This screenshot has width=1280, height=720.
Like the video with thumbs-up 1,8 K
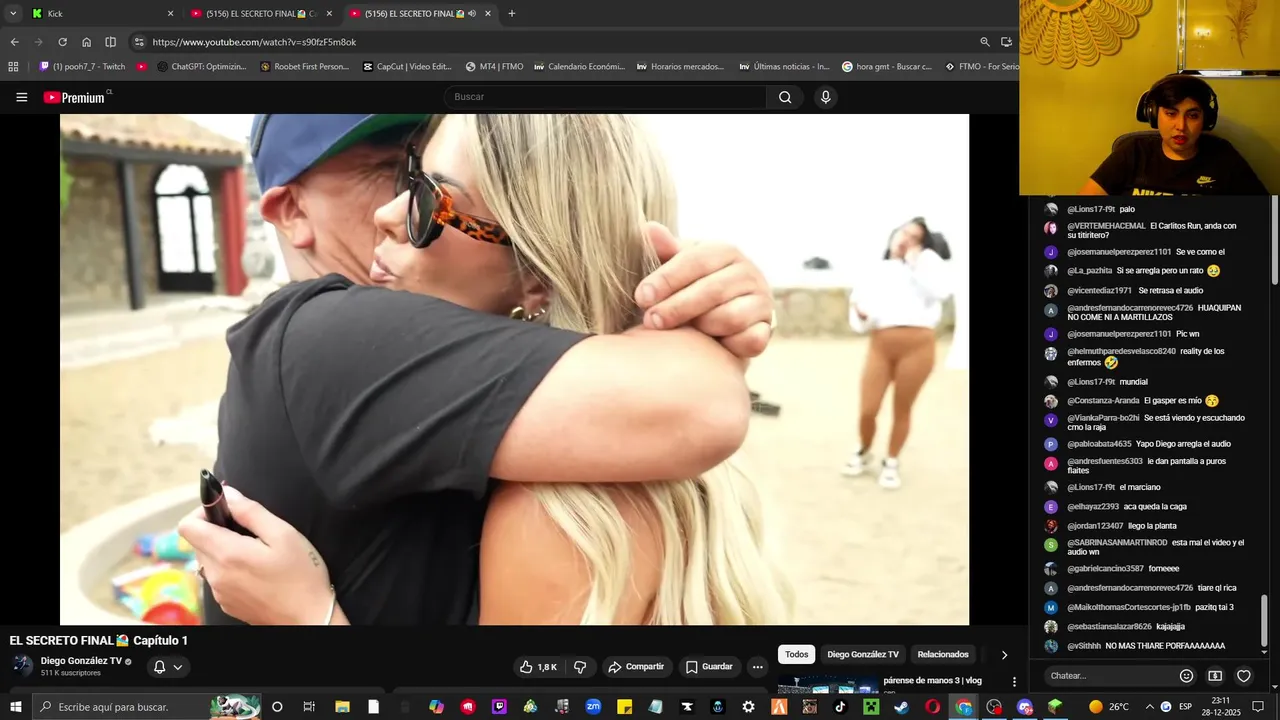pyautogui.click(x=538, y=667)
